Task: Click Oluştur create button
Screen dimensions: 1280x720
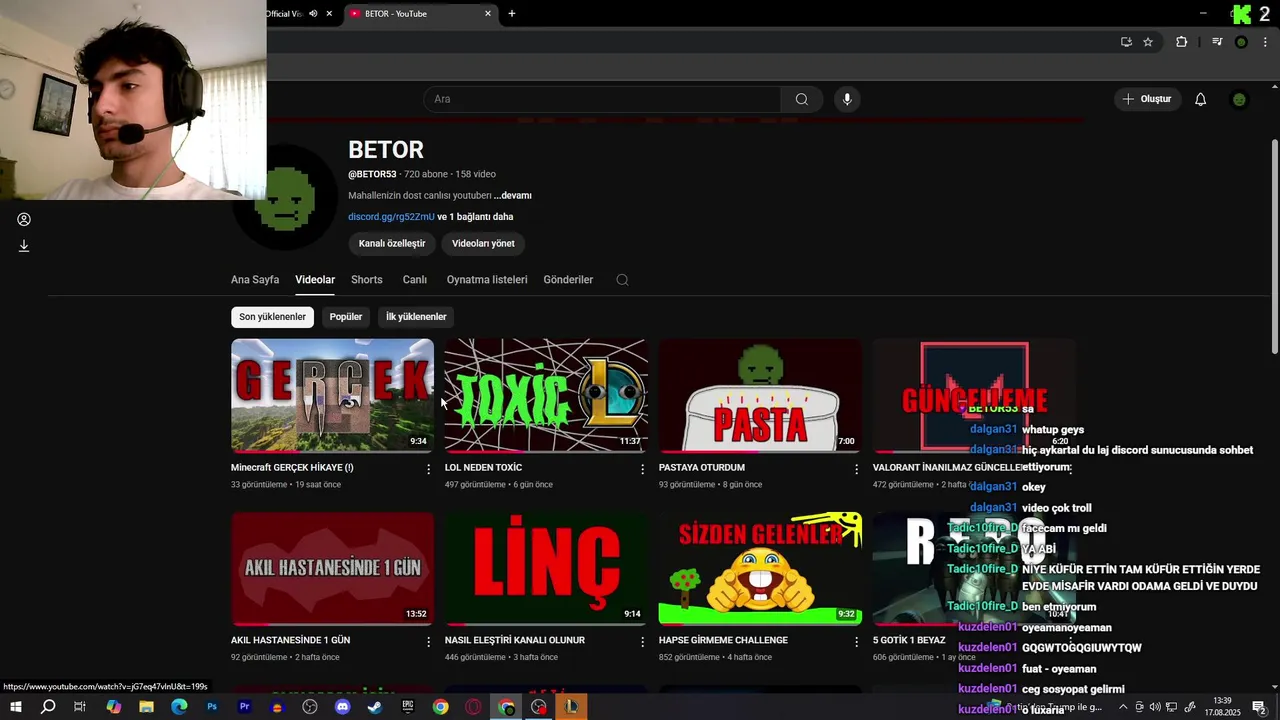Action: click(x=1146, y=99)
